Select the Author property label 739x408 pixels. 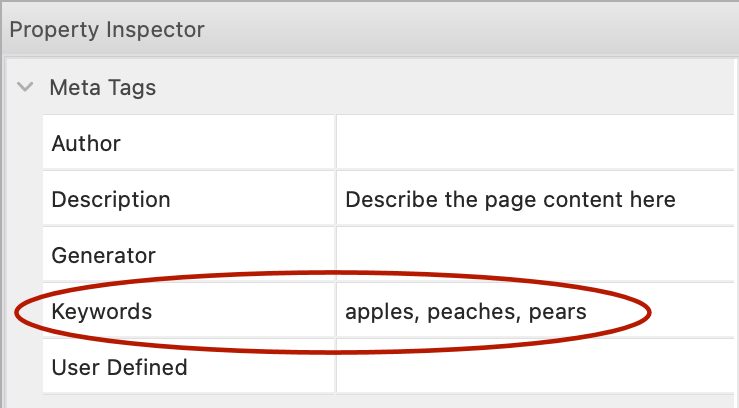86,144
